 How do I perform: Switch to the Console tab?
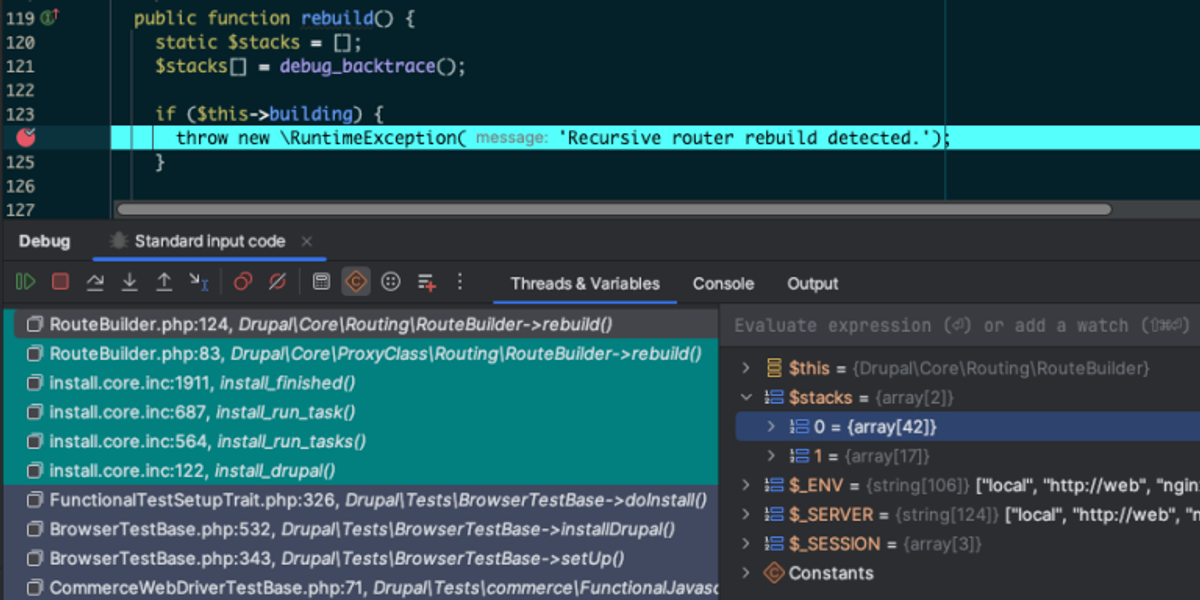coord(723,283)
